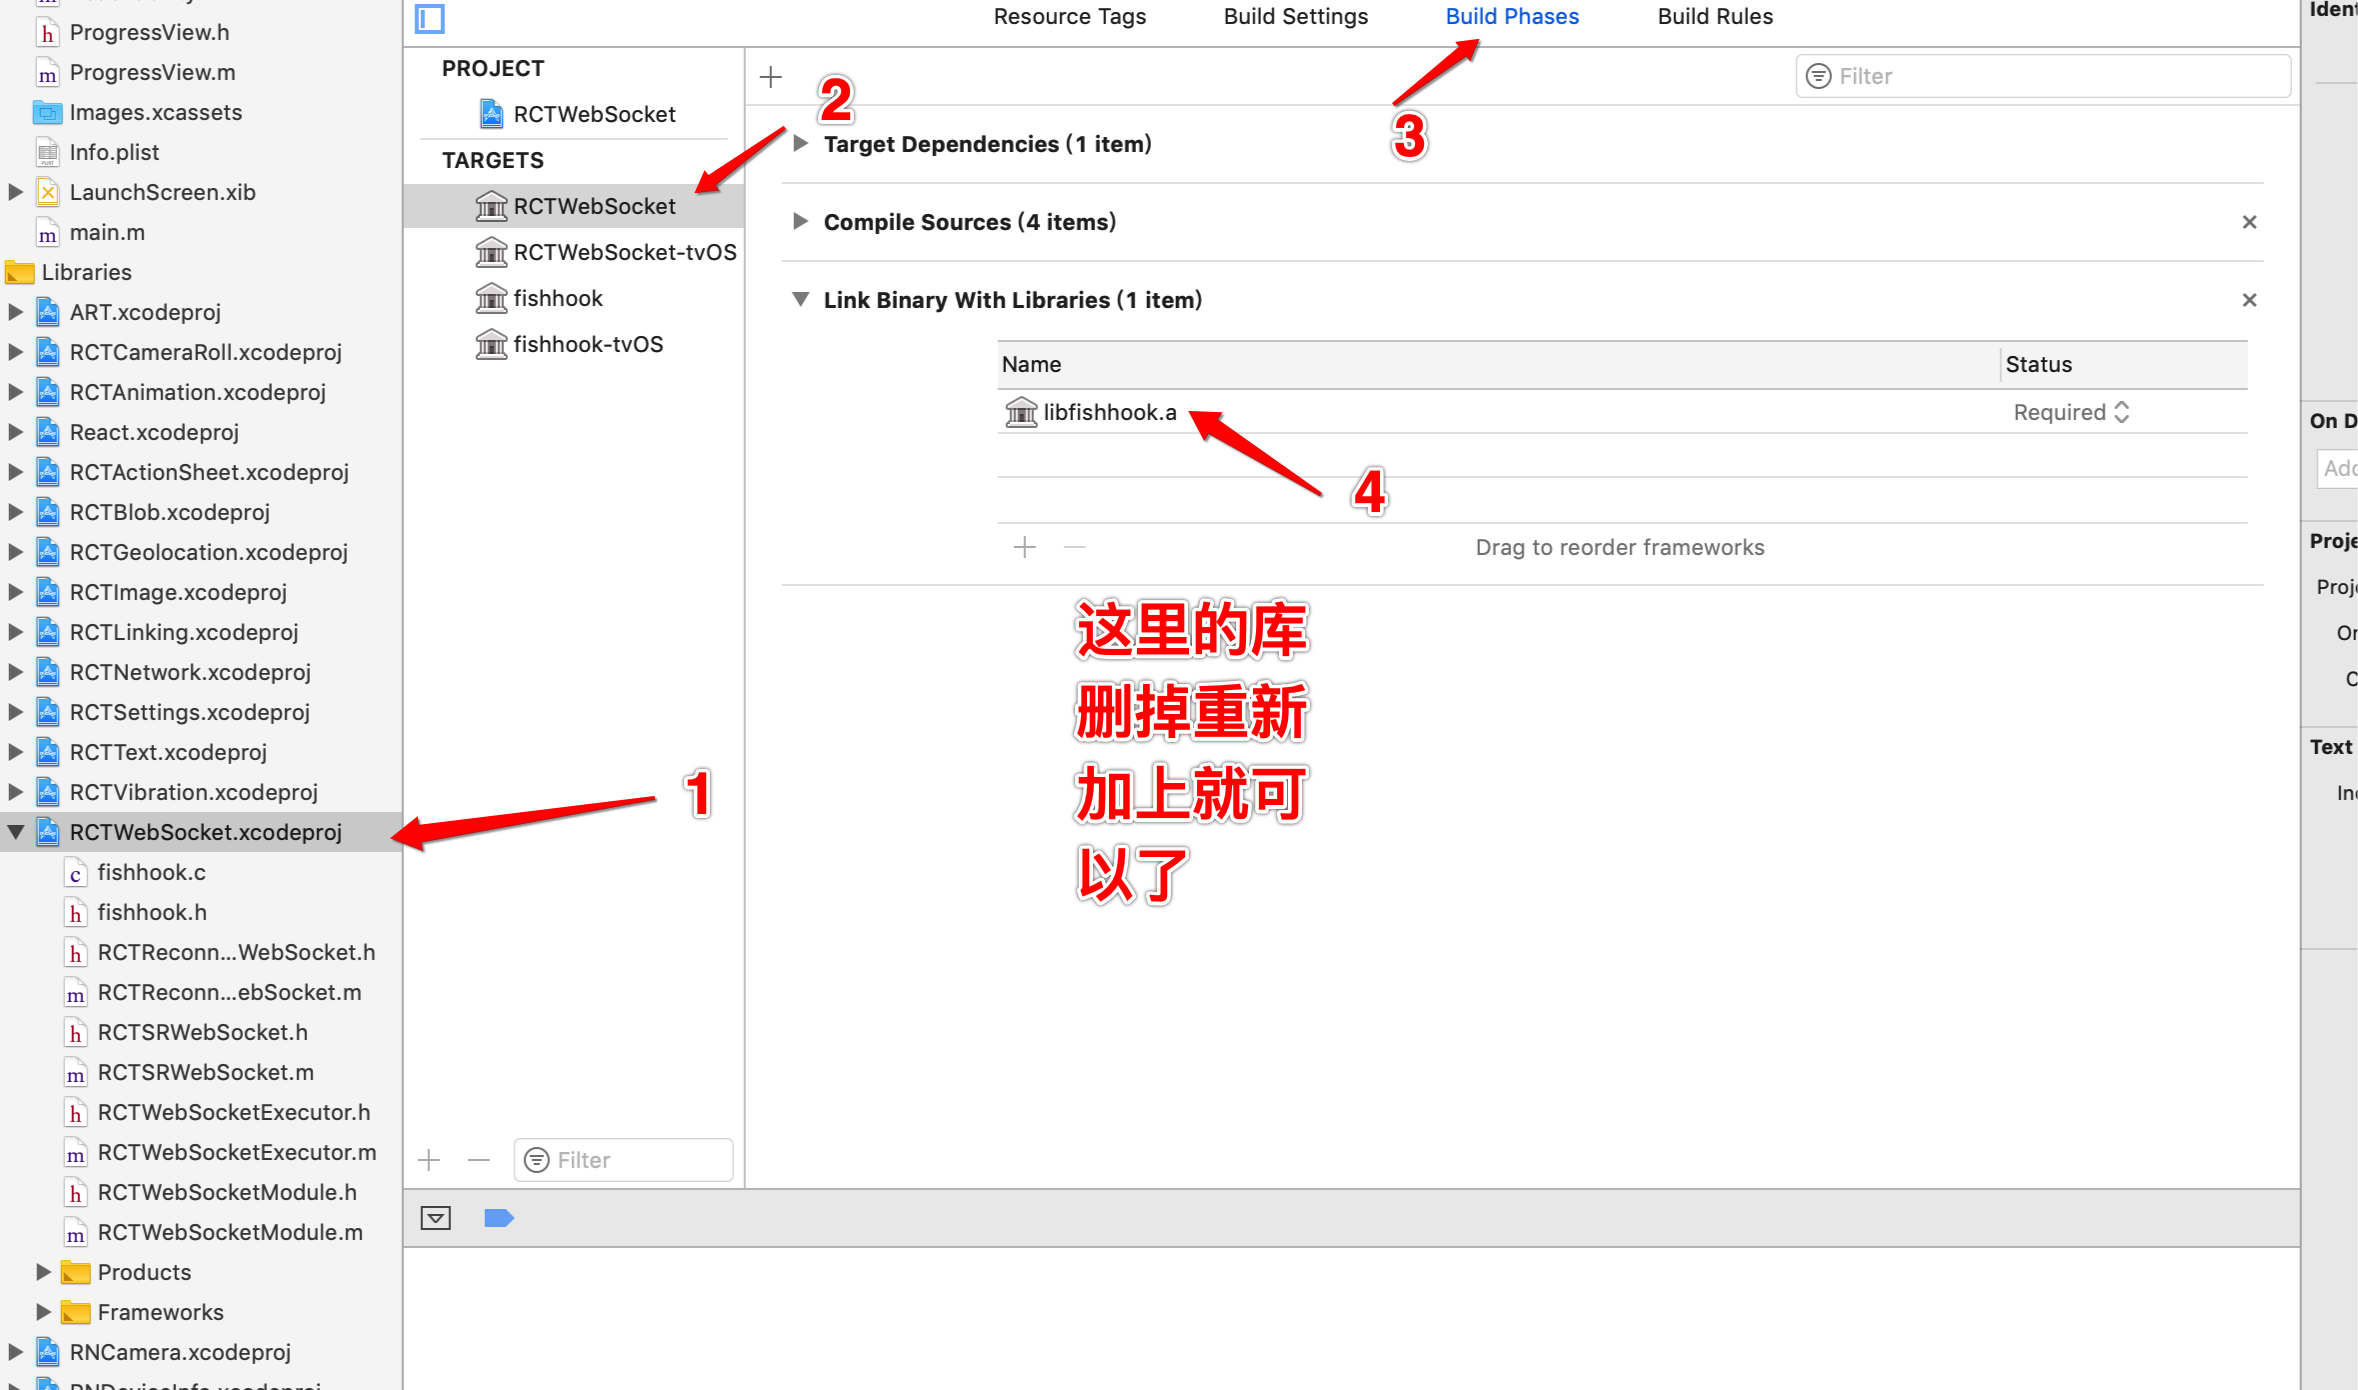Expand Compile Sources section
Image resolution: width=2358 pixels, height=1390 pixels.
[x=800, y=221]
